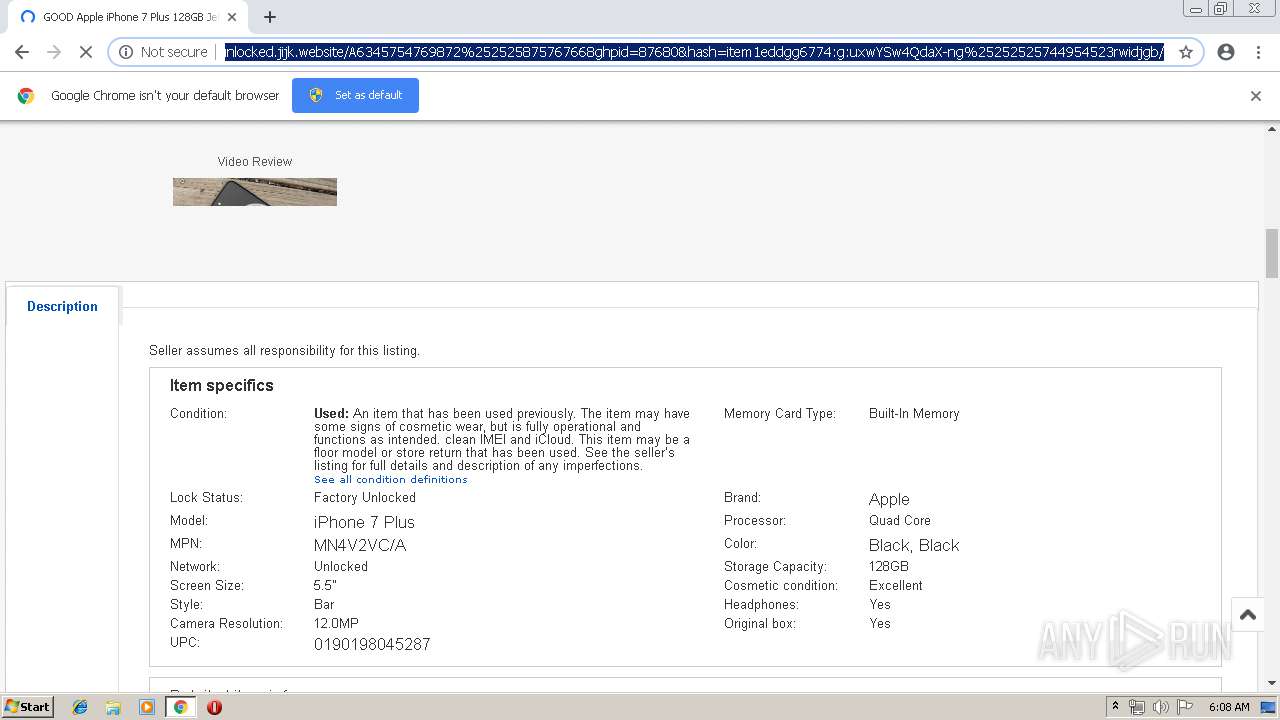Viewport: 1280px width, 720px height.
Task: Click the 5.5" screen size value
Action: pos(325,585)
